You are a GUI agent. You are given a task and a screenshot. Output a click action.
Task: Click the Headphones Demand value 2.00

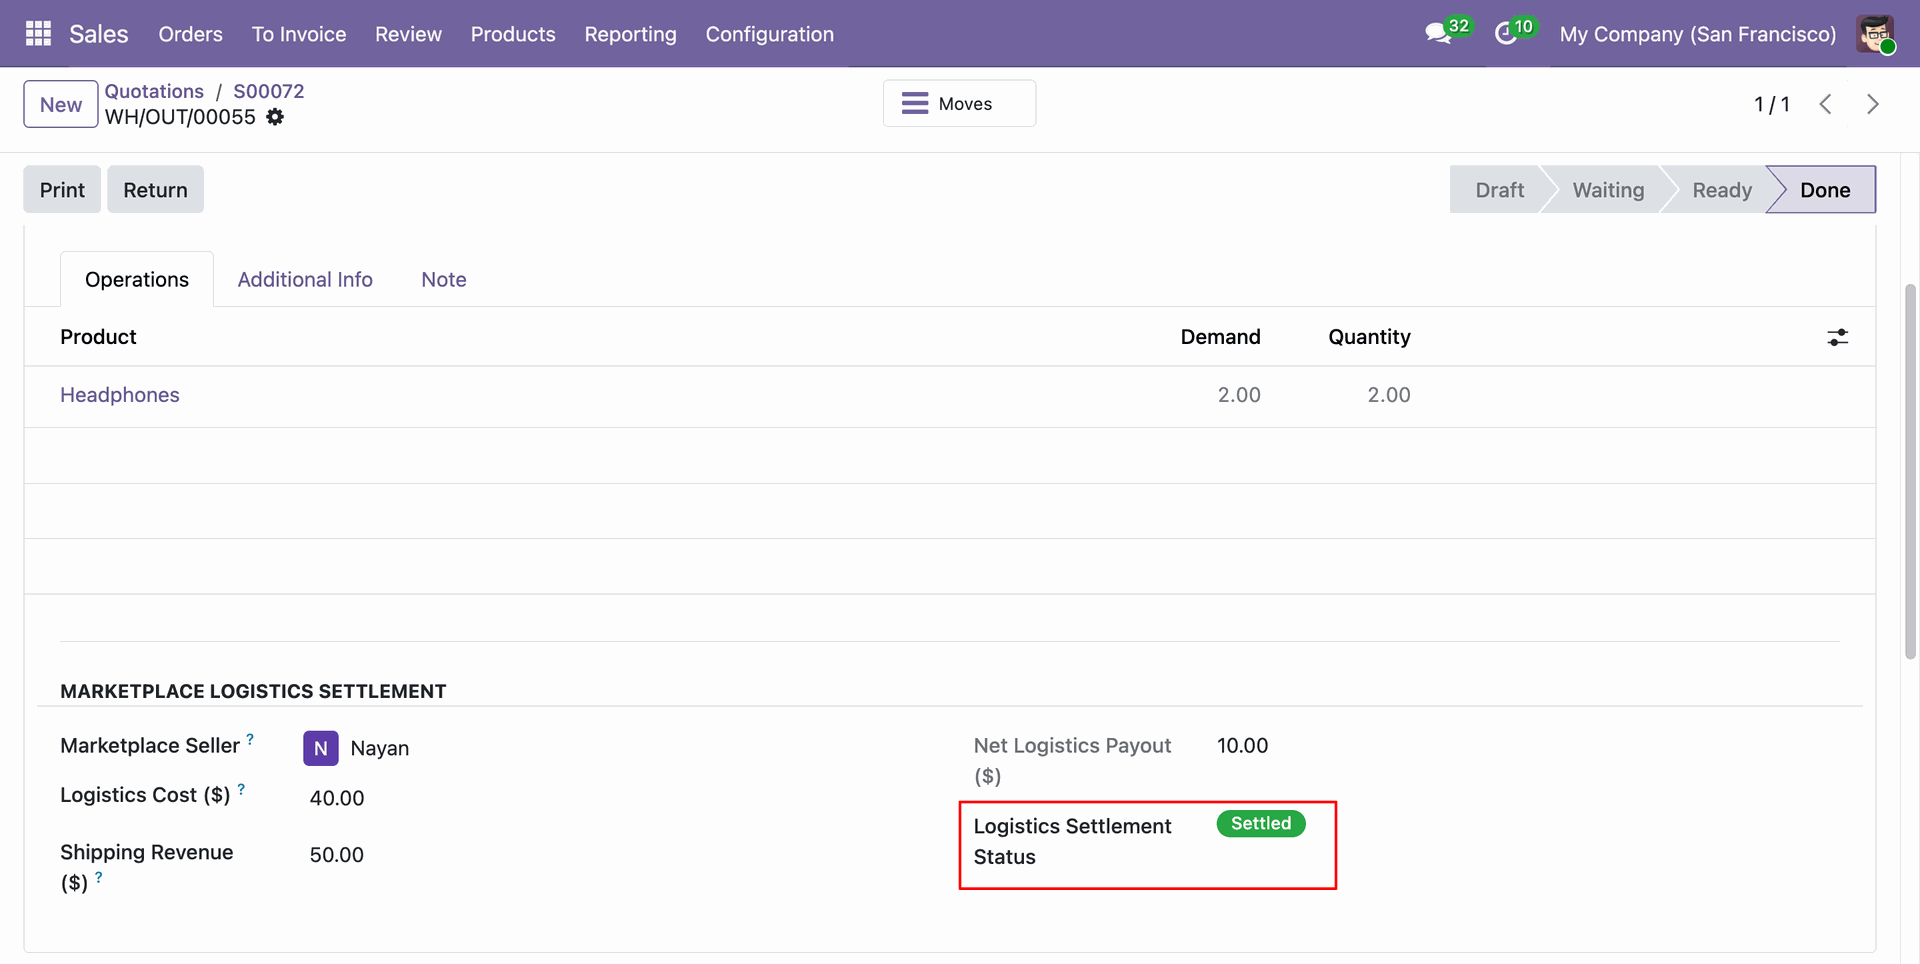(x=1239, y=395)
